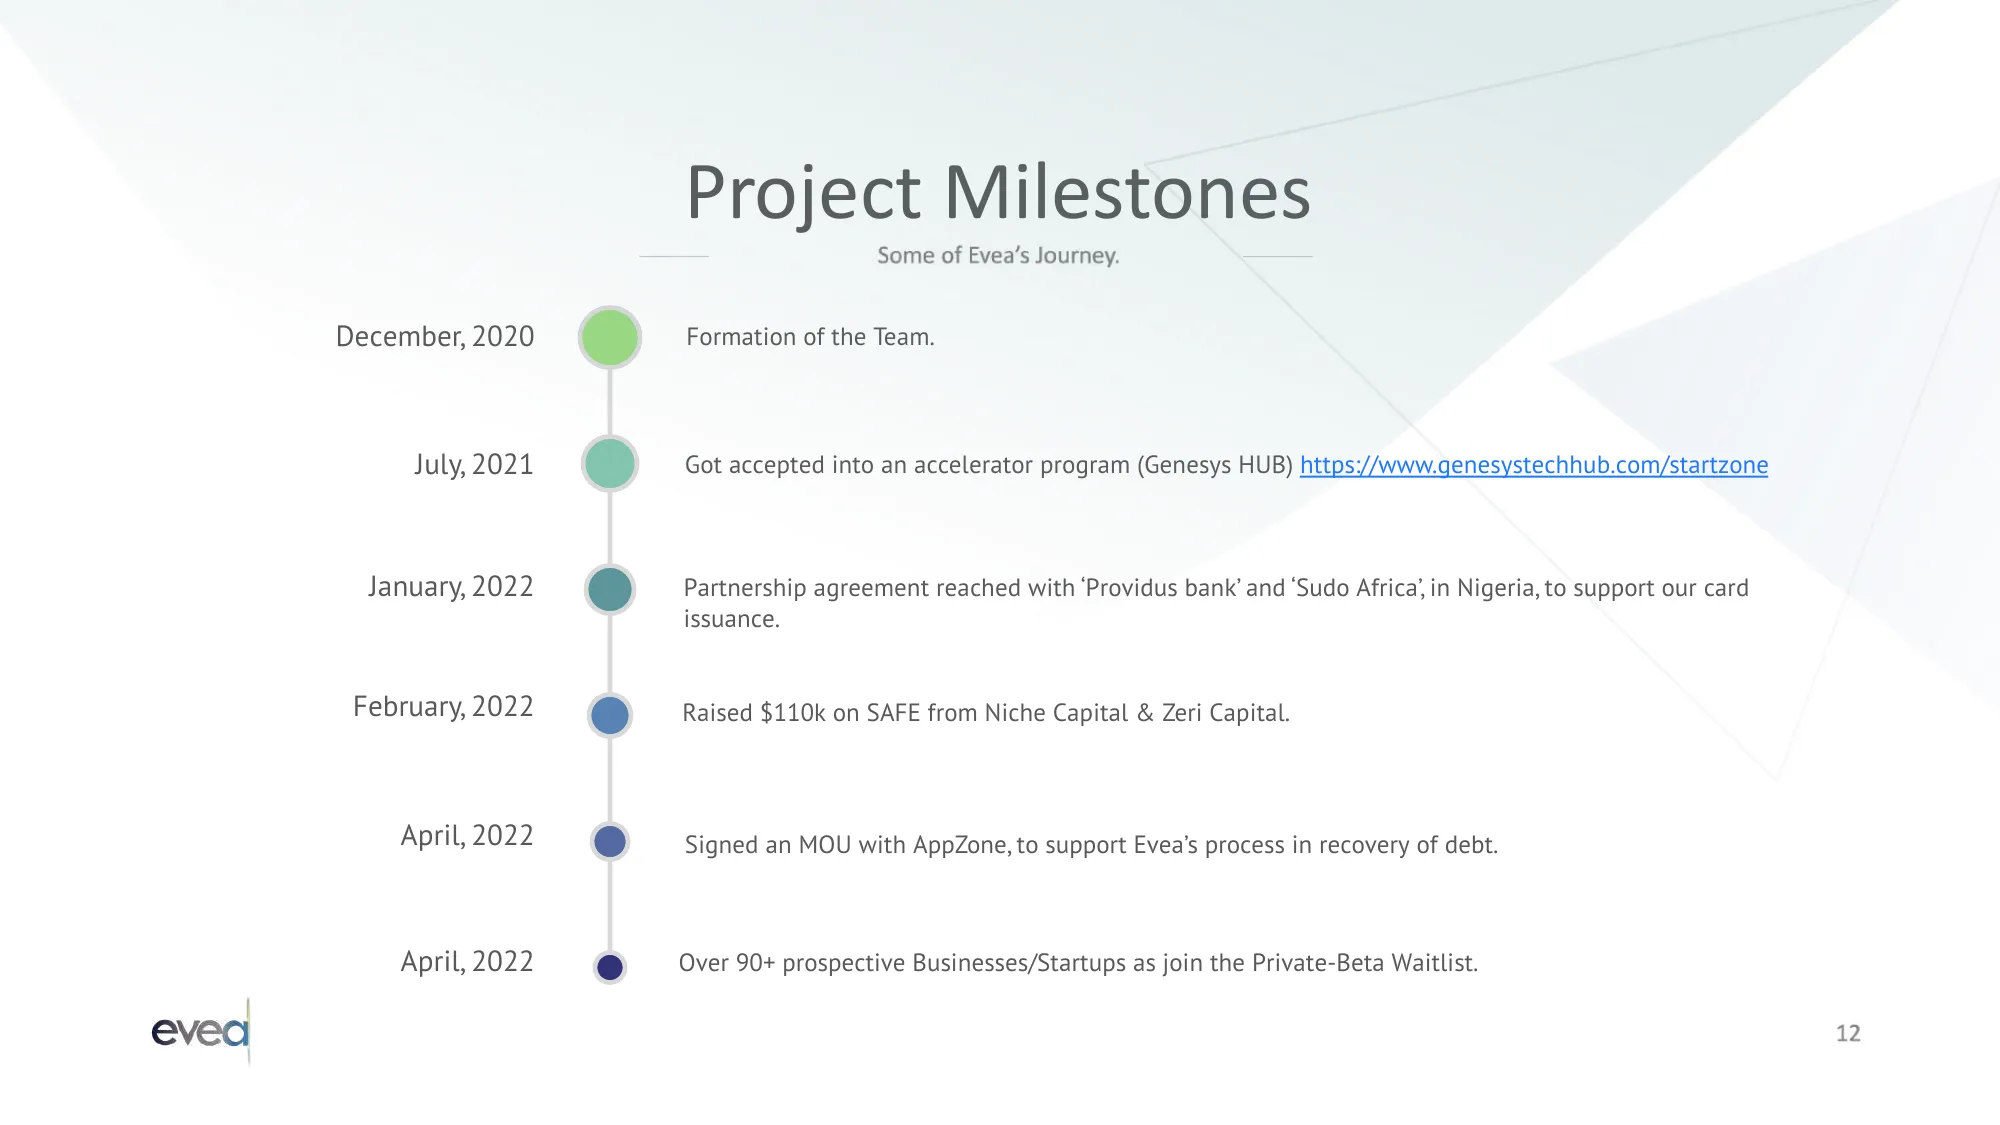This screenshot has width=2000, height=1125.
Task: Click the timeline marker beside the Private-Beta Waitlist
Action: coord(610,967)
